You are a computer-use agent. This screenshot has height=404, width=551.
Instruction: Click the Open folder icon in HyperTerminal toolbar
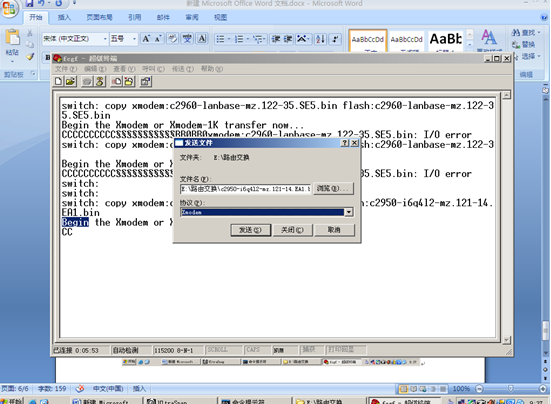pyautogui.click(x=70, y=82)
